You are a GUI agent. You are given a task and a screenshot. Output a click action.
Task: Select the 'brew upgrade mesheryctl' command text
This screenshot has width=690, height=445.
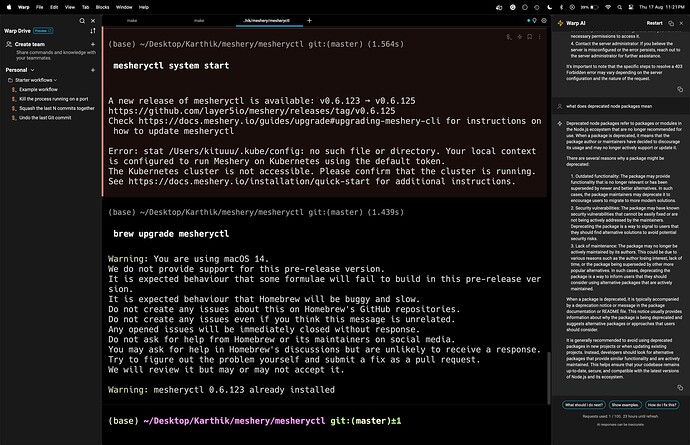tap(171, 234)
